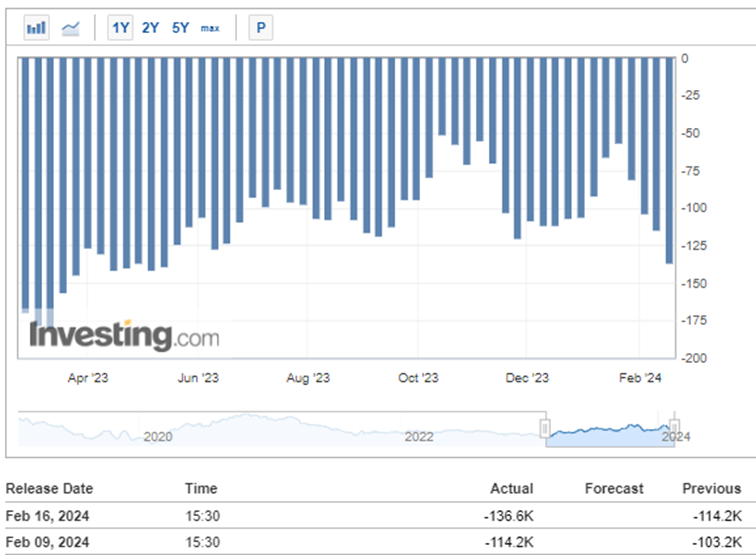This screenshot has height=555, width=756.
Task: Click the Jun '23 axis label
Action: click(198, 378)
